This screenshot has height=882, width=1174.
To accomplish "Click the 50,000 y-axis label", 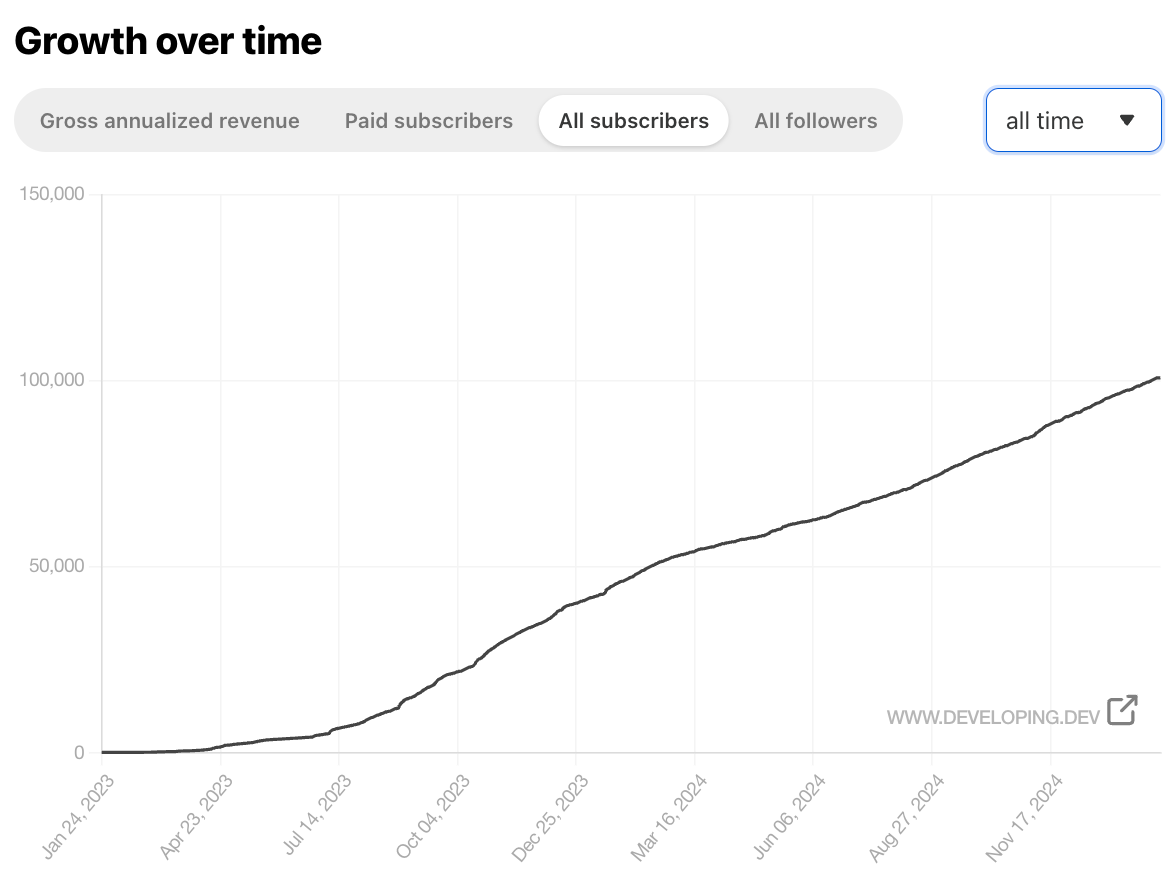I will (x=56, y=566).
